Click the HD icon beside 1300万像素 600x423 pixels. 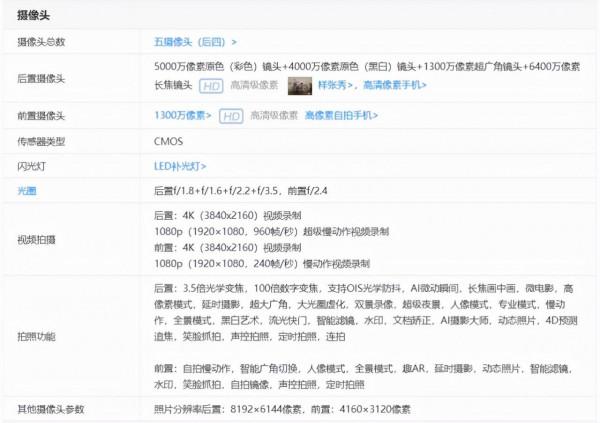(231, 116)
